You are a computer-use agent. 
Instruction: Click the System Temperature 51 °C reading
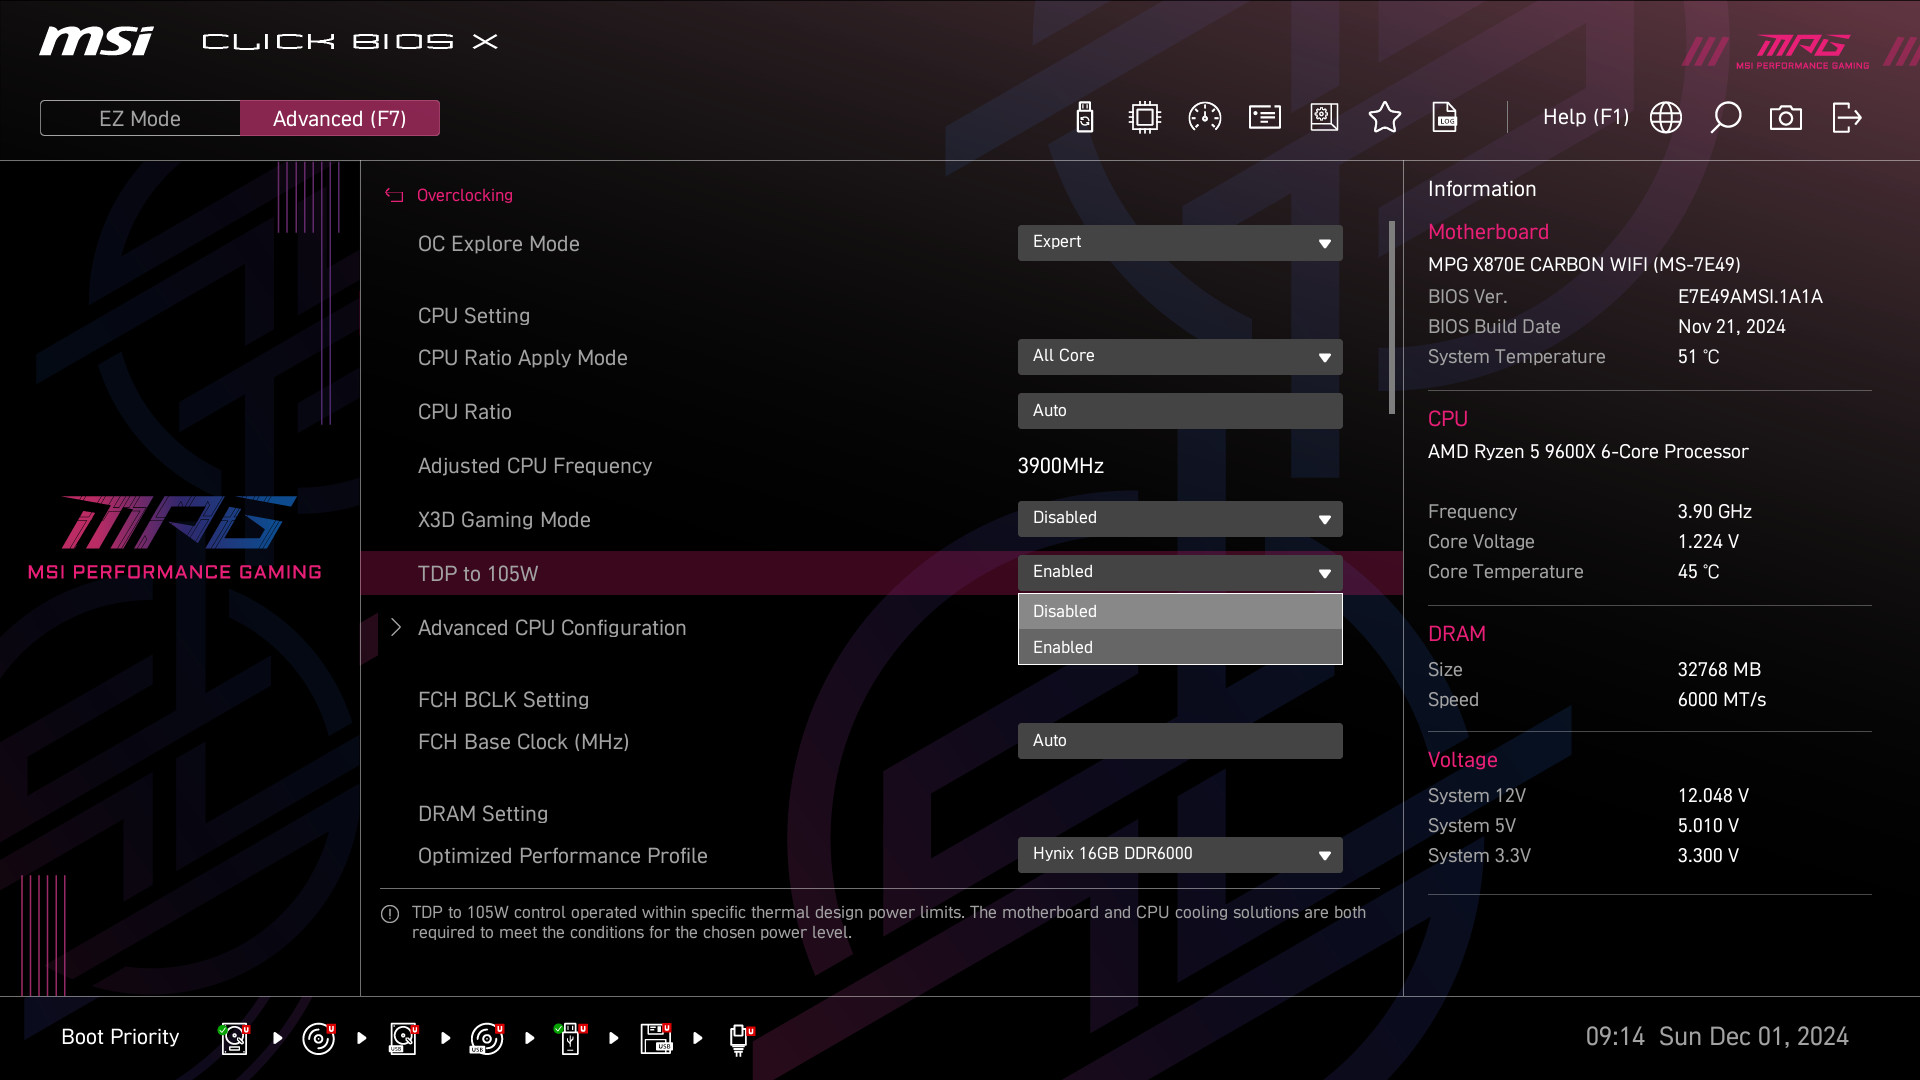click(x=1698, y=357)
